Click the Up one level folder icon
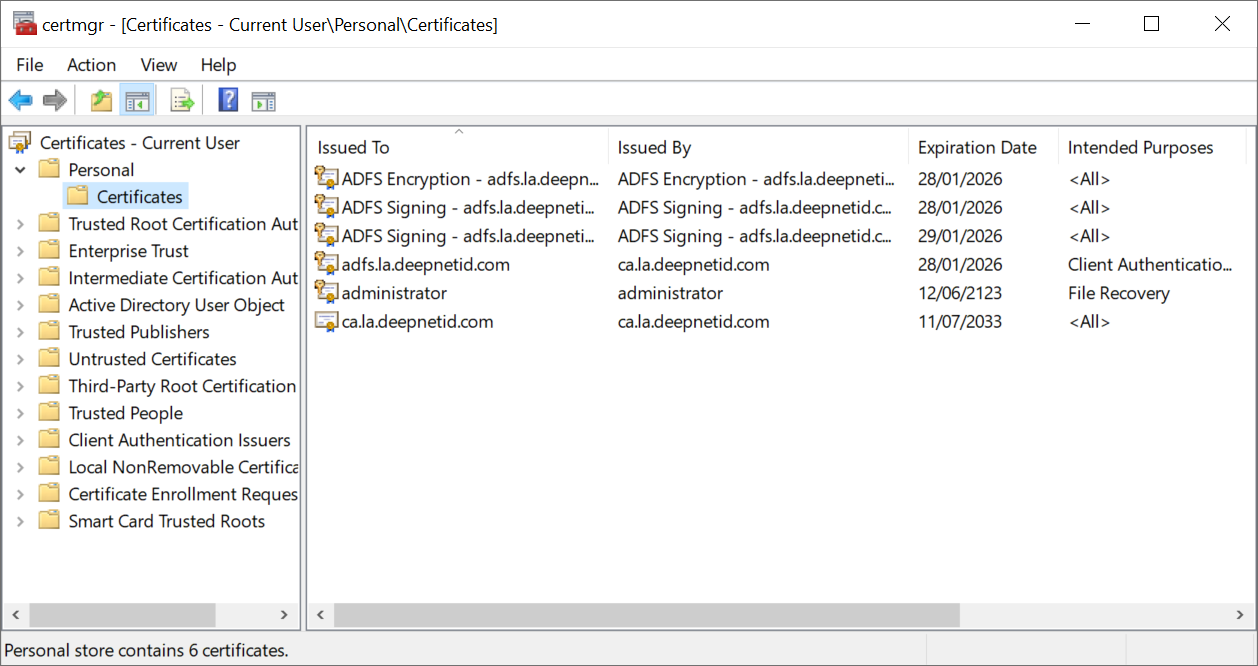 pyautogui.click(x=101, y=100)
